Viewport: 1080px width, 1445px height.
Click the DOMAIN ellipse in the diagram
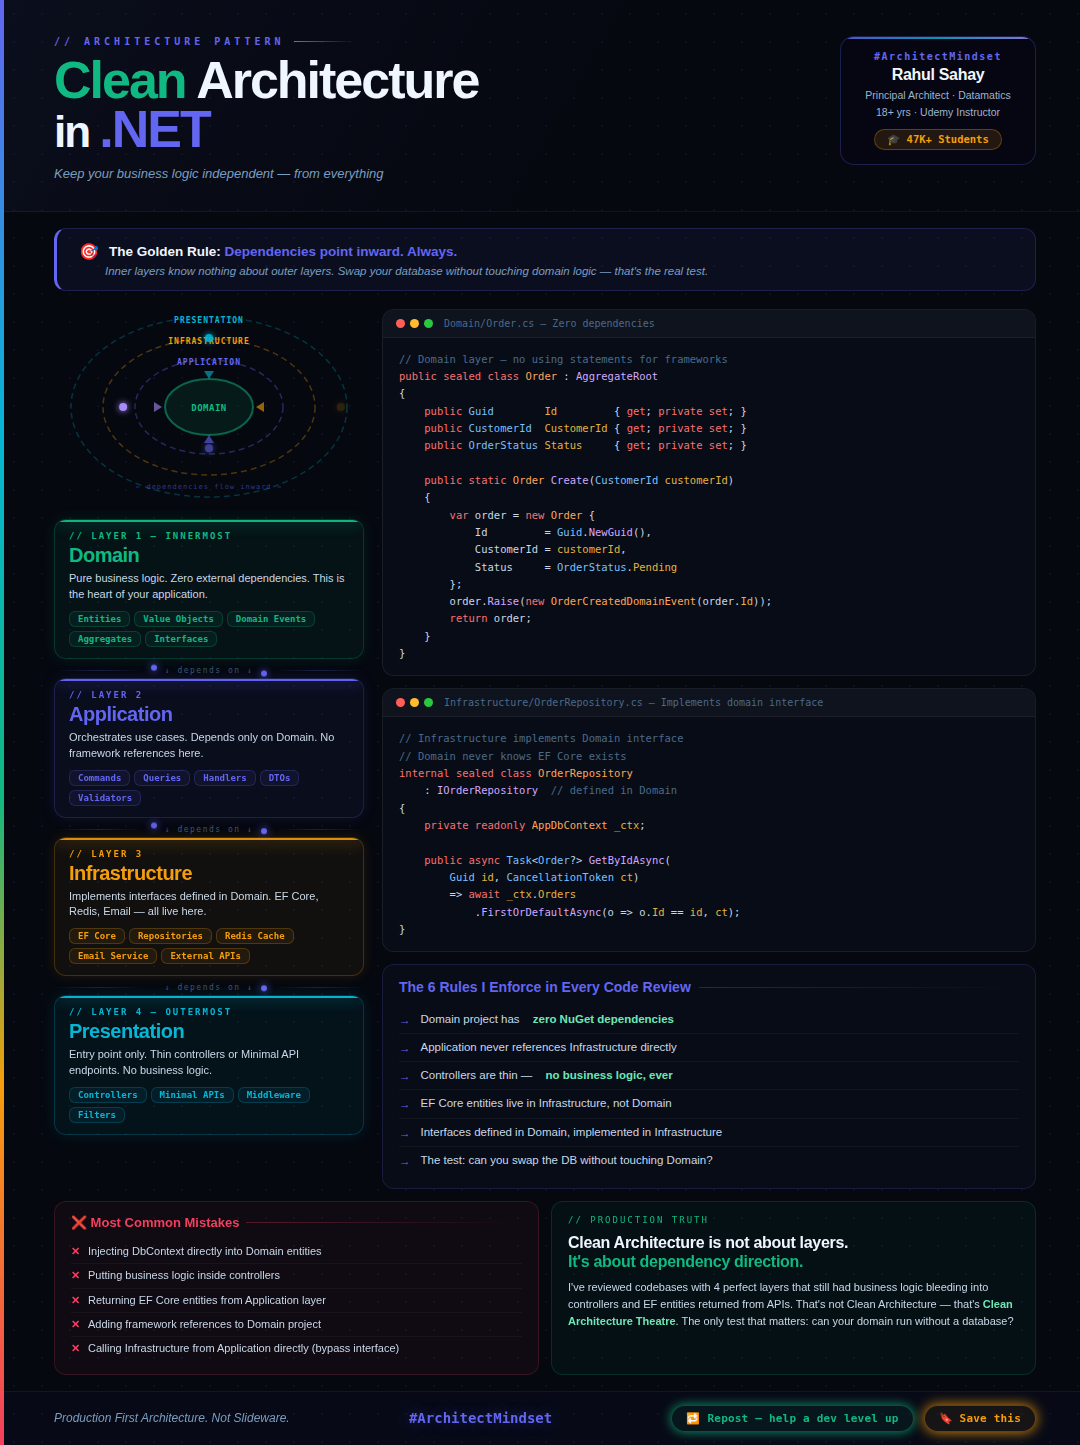(x=209, y=407)
